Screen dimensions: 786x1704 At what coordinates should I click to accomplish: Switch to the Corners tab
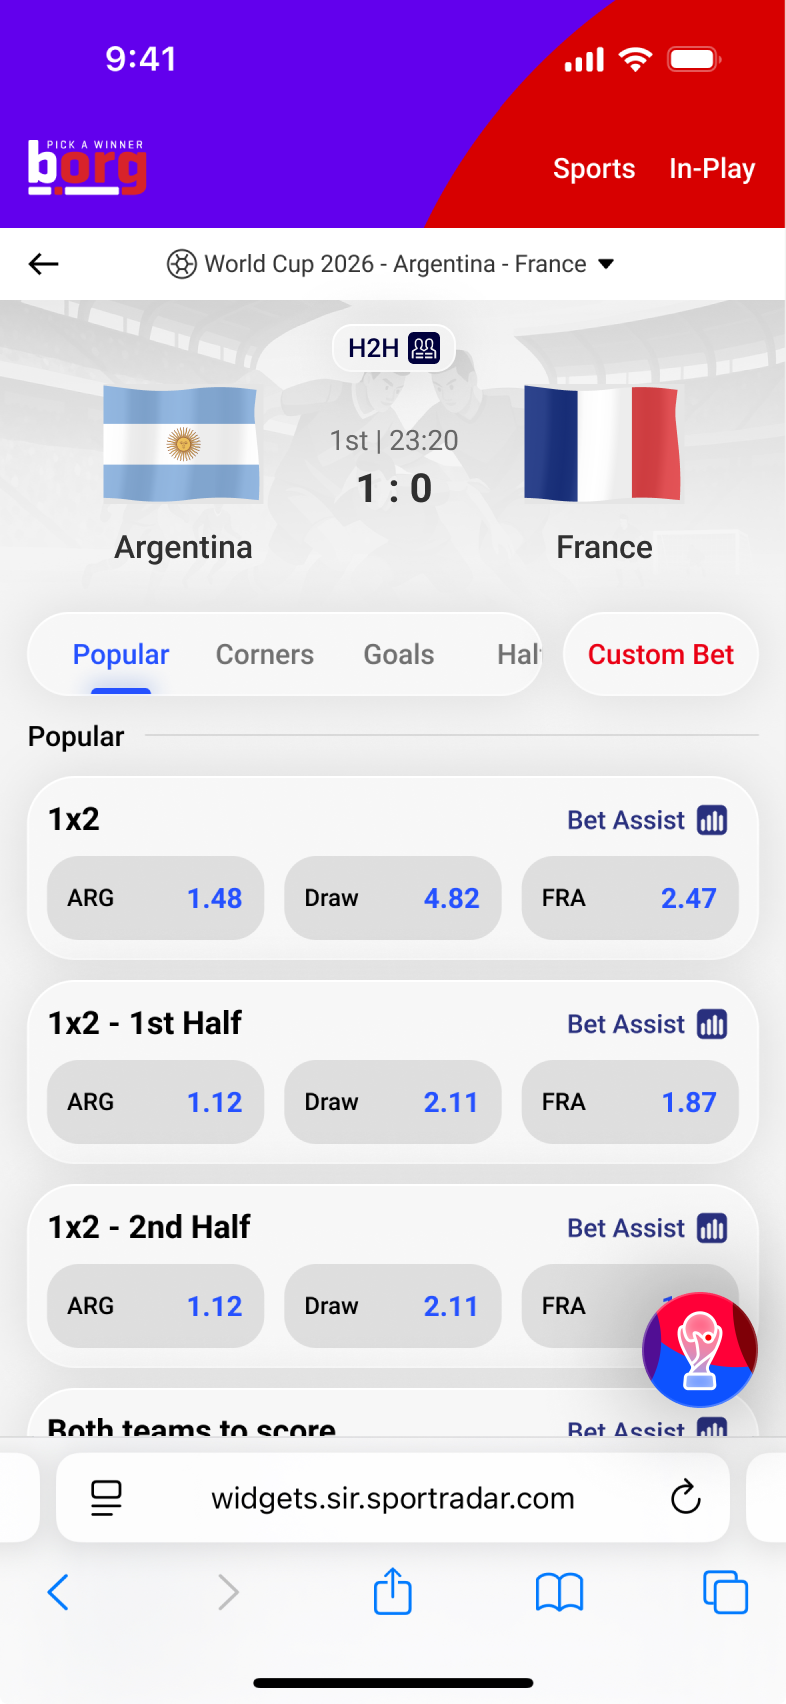[265, 654]
